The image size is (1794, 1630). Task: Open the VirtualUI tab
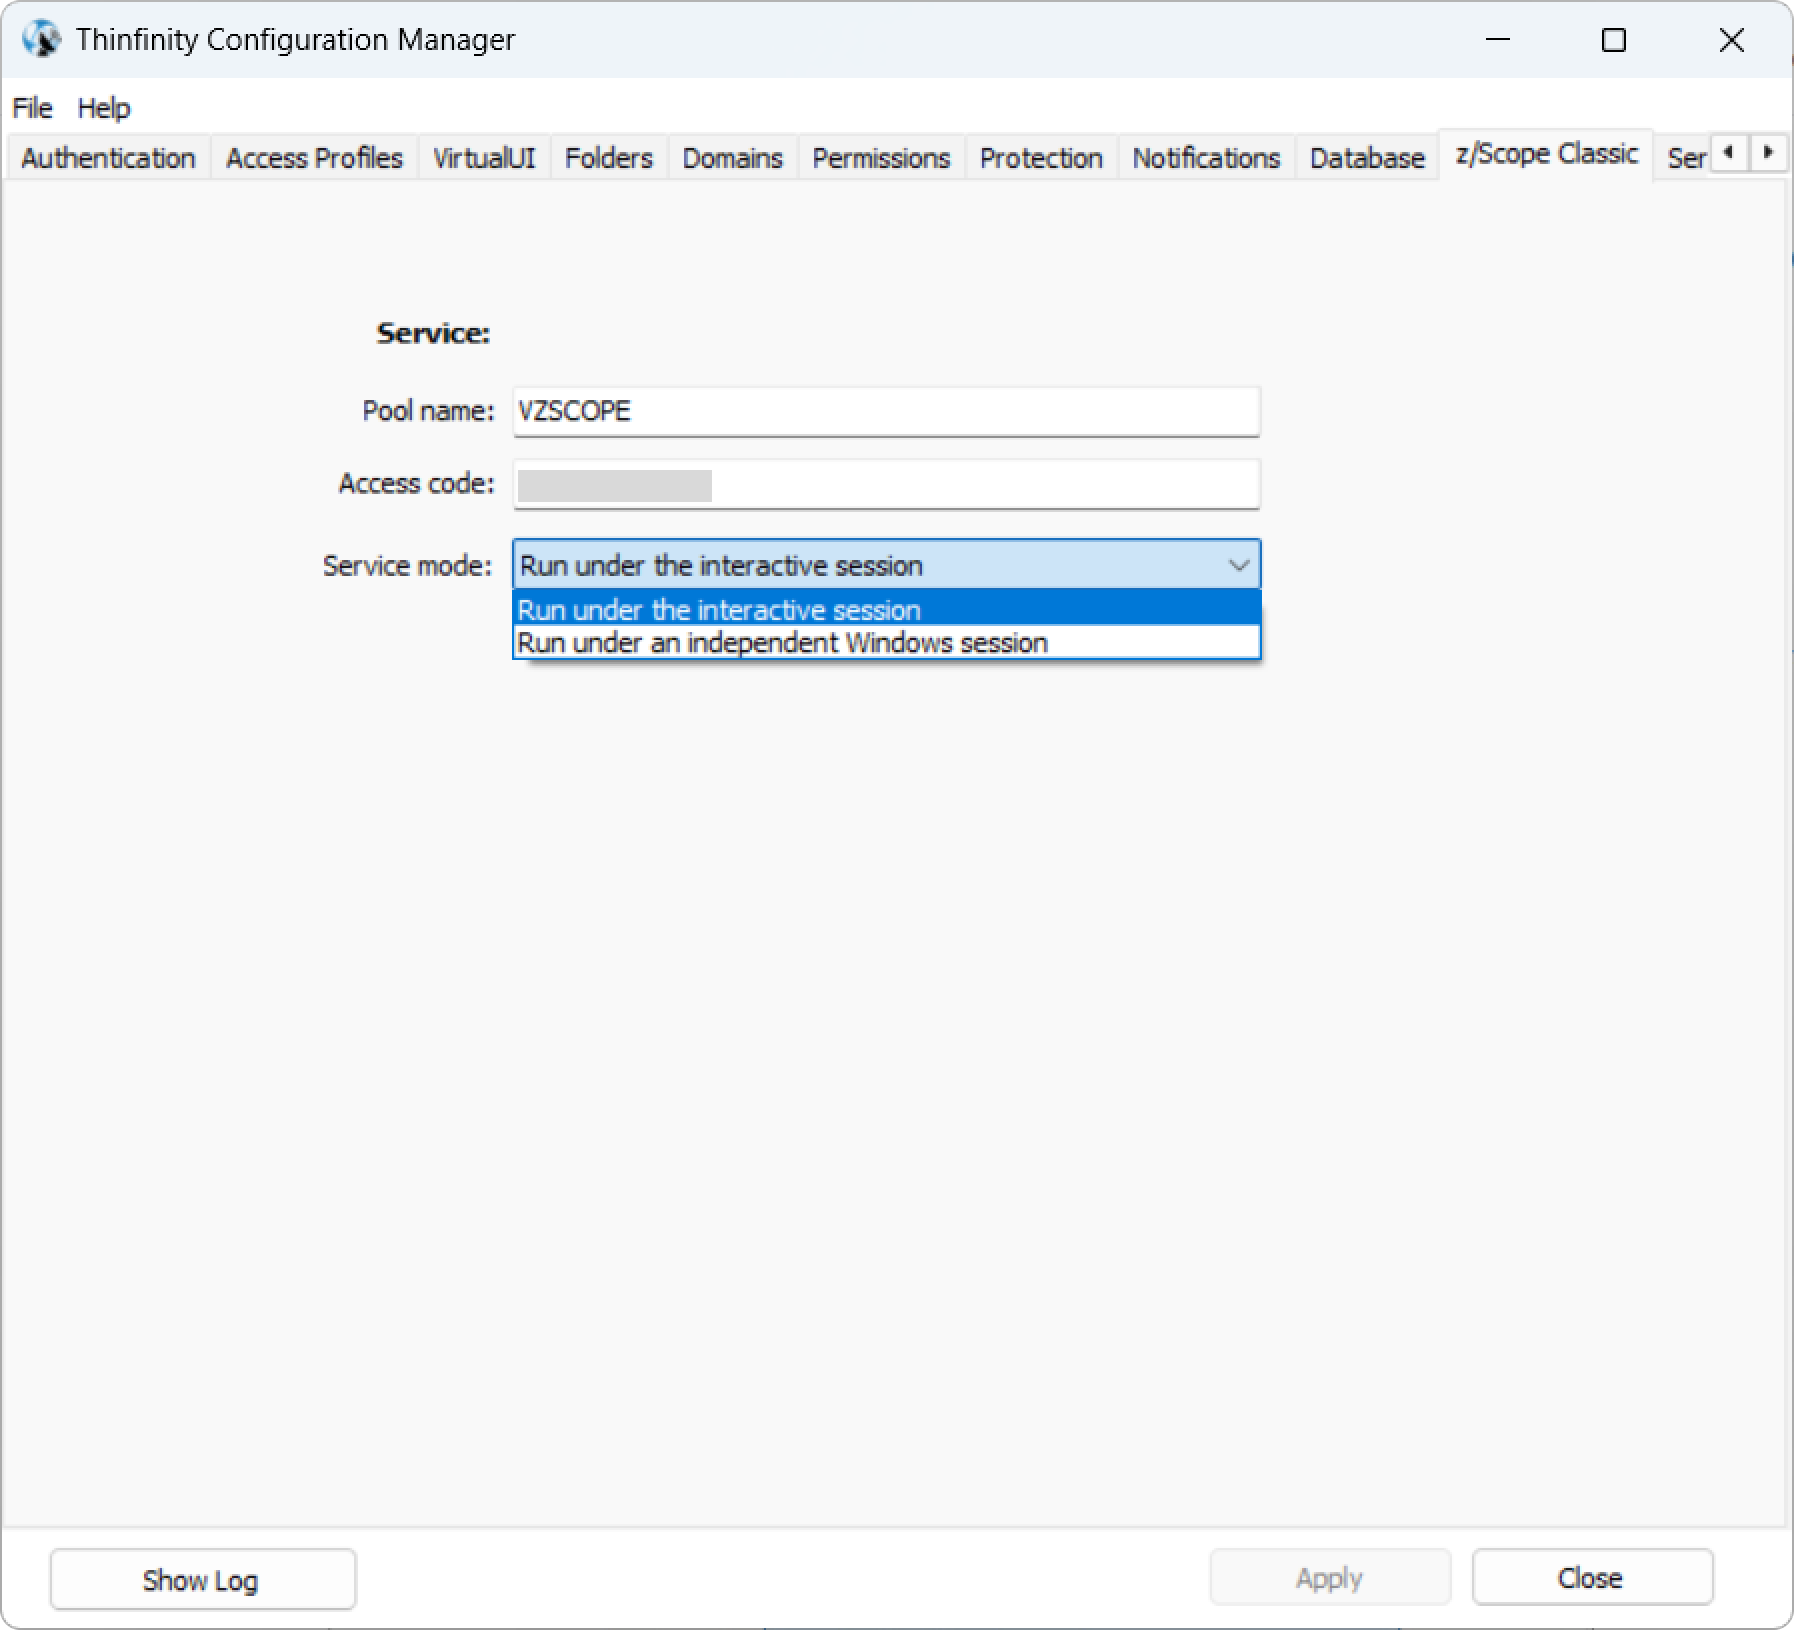point(484,158)
